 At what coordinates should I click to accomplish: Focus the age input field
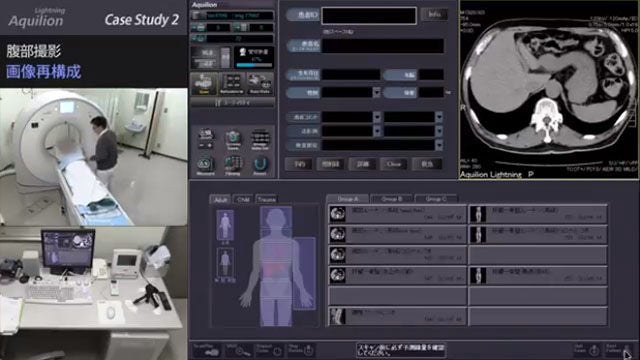[431, 75]
